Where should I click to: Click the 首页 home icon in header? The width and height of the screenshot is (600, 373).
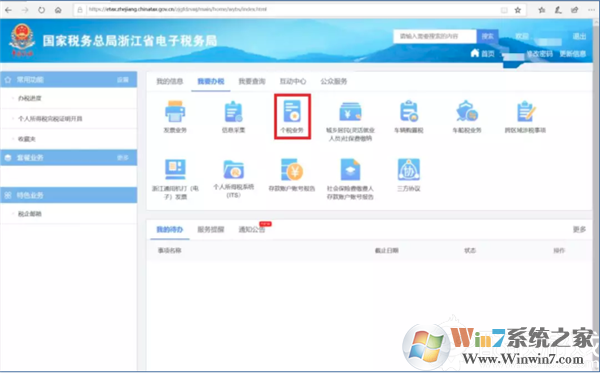[x=474, y=53]
